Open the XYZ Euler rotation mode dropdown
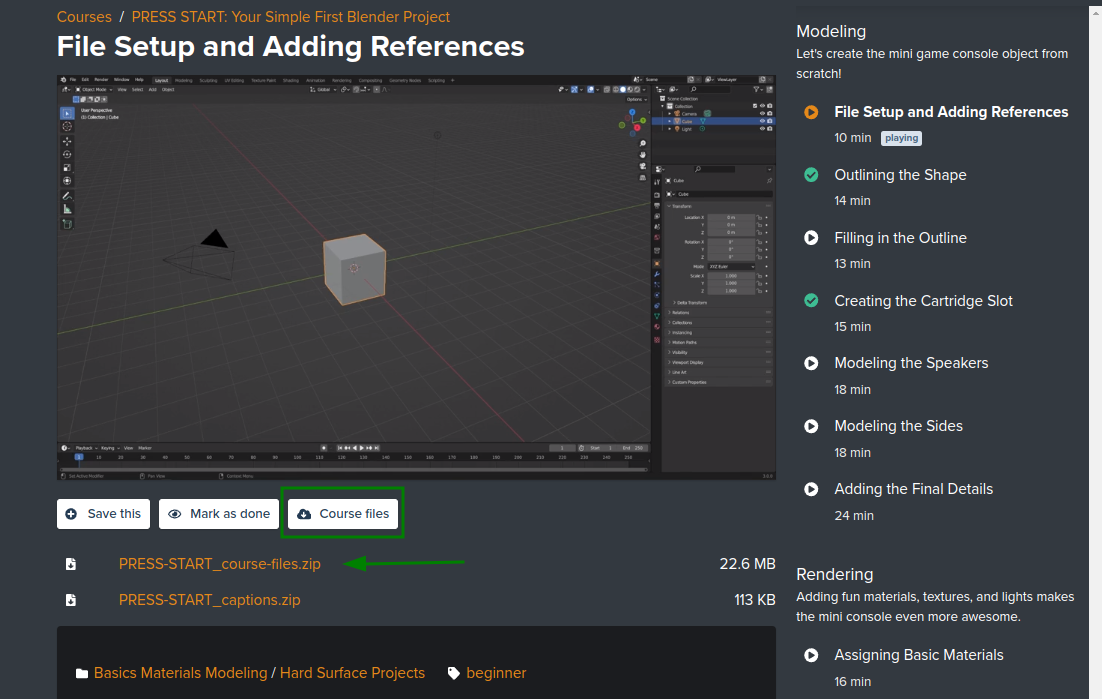Viewport: 1102px width, 699px height. [730, 267]
